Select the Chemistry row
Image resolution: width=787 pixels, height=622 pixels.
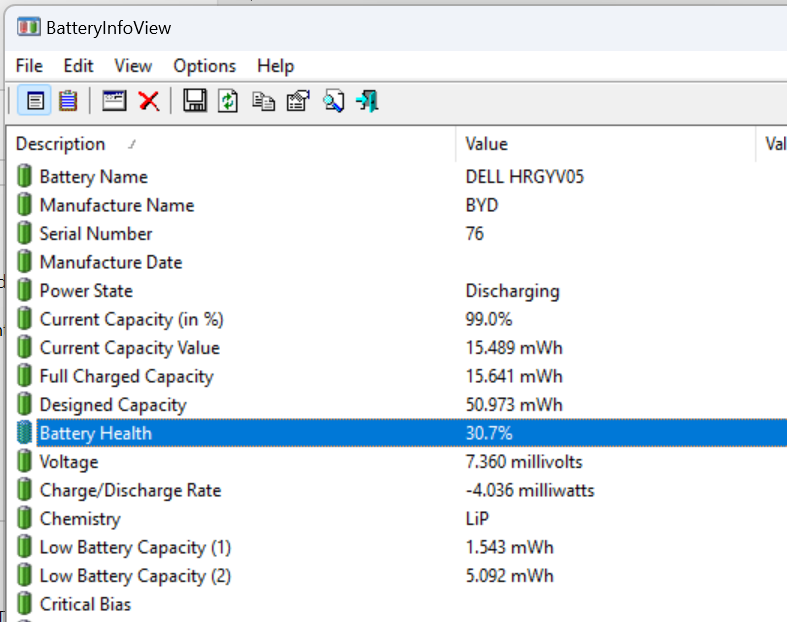tap(397, 518)
